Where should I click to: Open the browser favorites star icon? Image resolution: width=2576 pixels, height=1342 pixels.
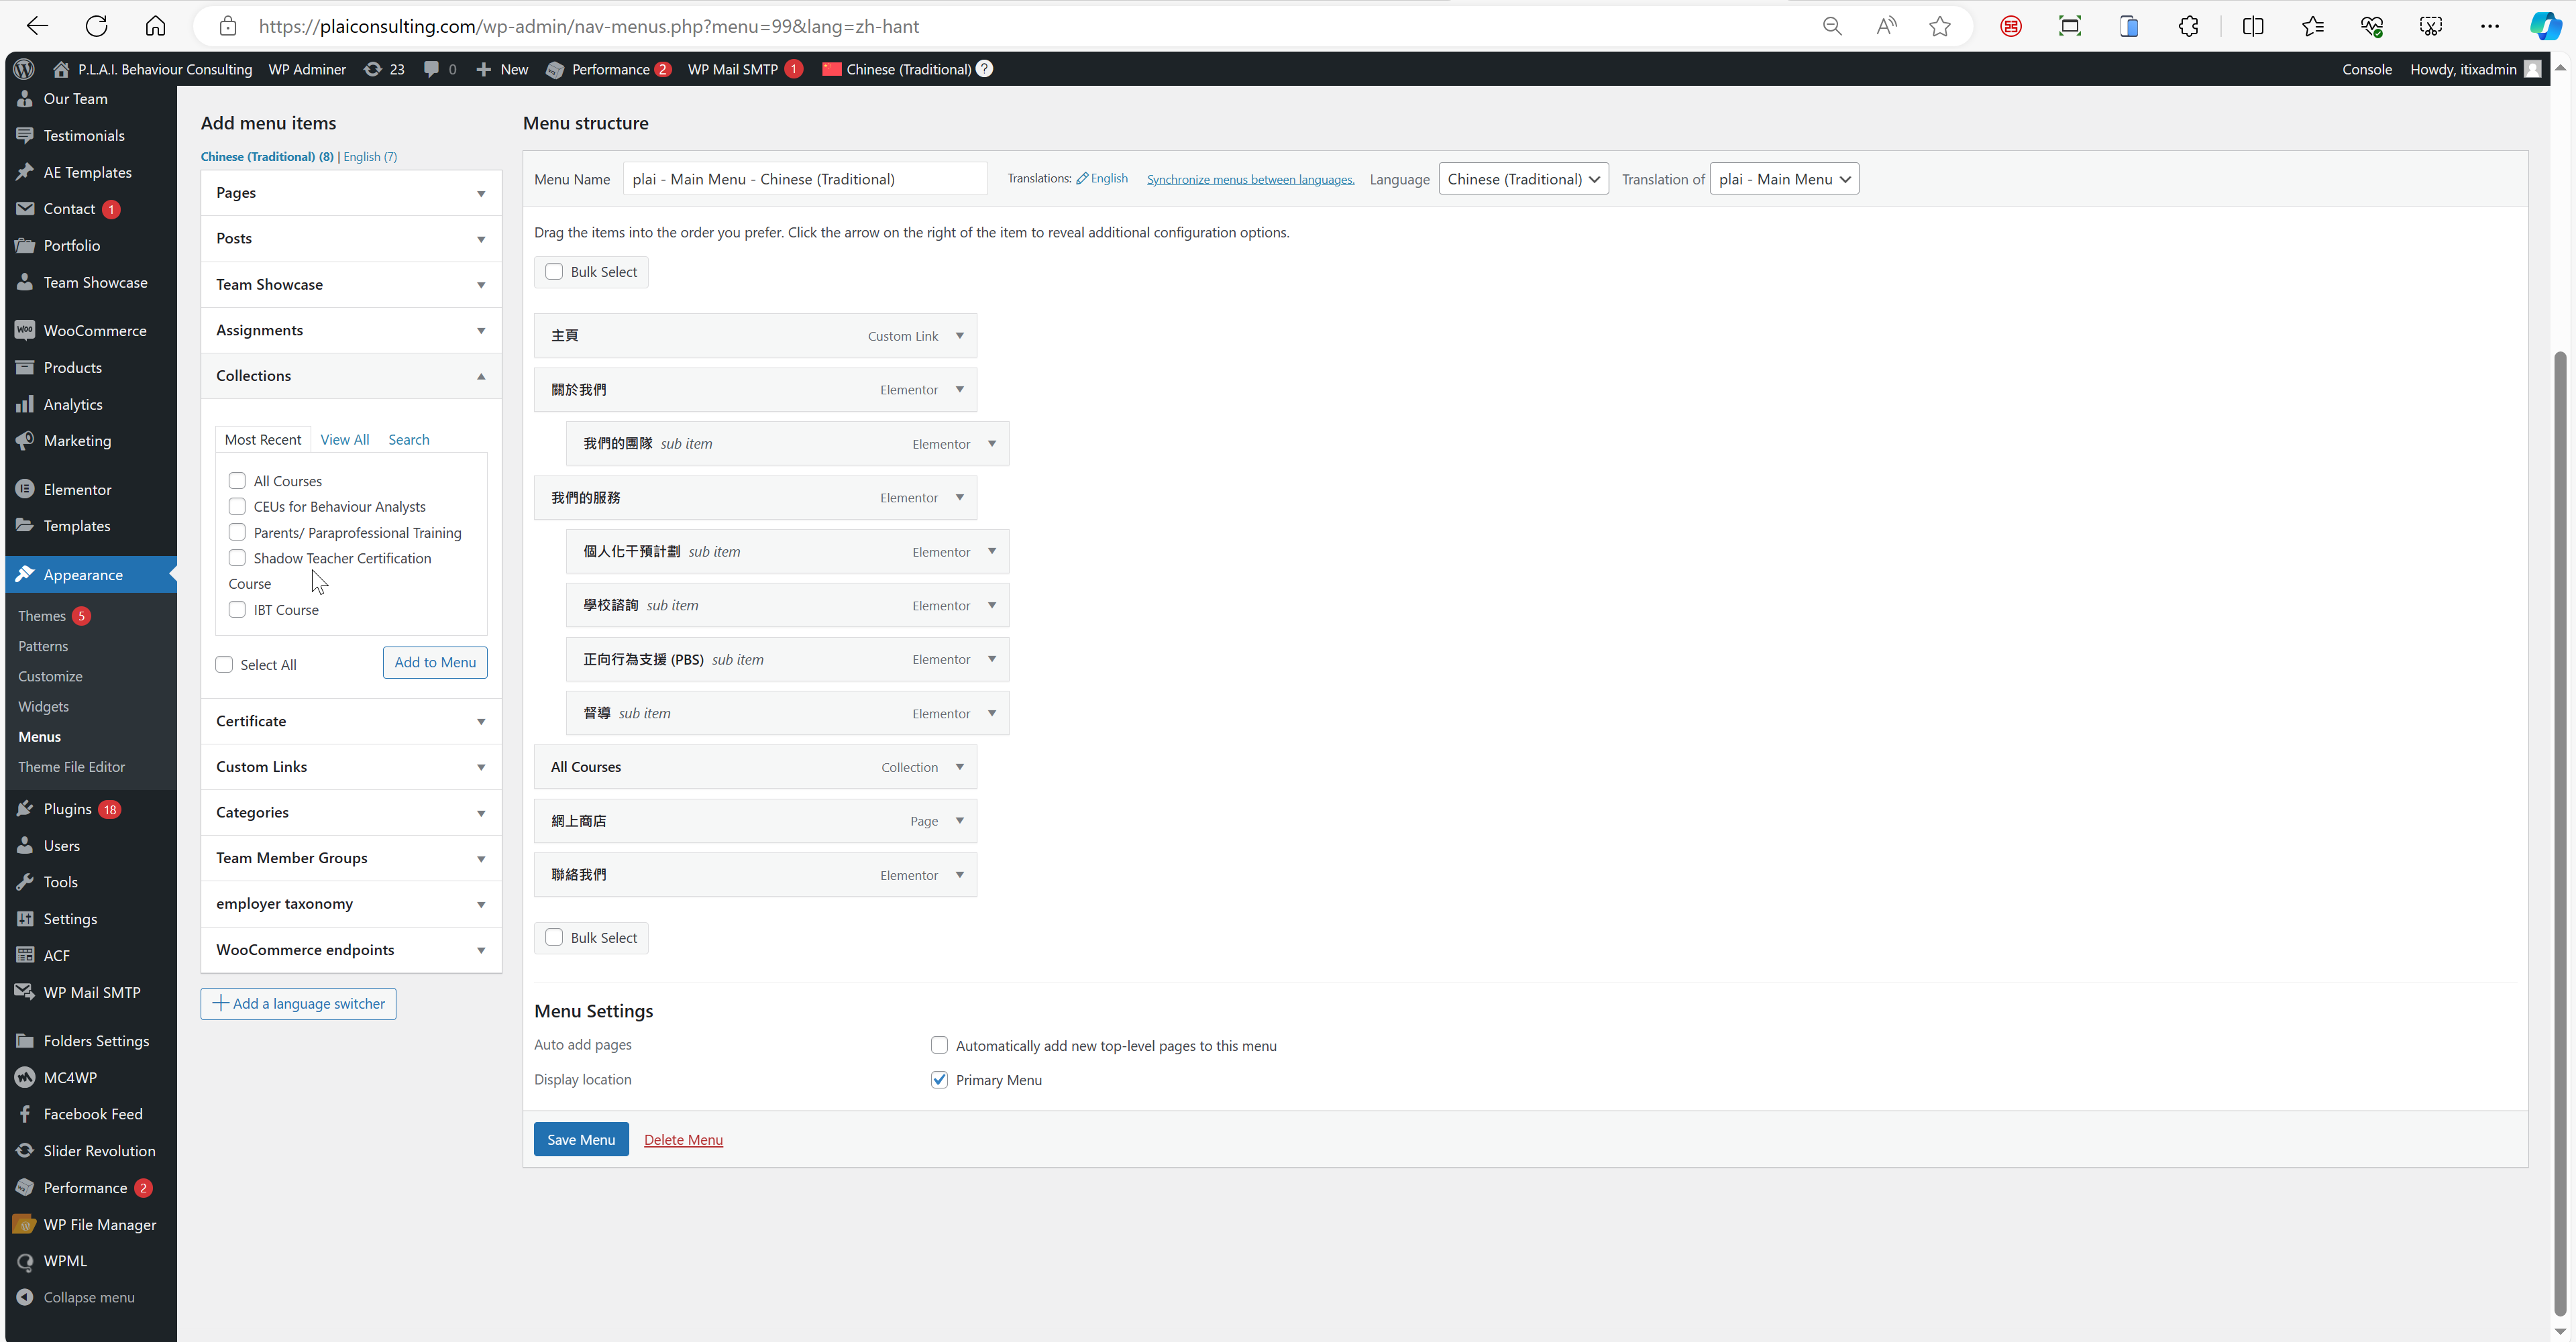click(x=1940, y=26)
